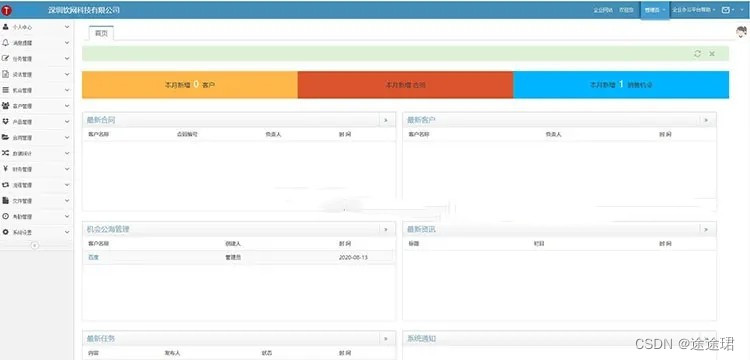
Task: Select the 首页 tab
Action: pyautogui.click(x=101, y=33)
